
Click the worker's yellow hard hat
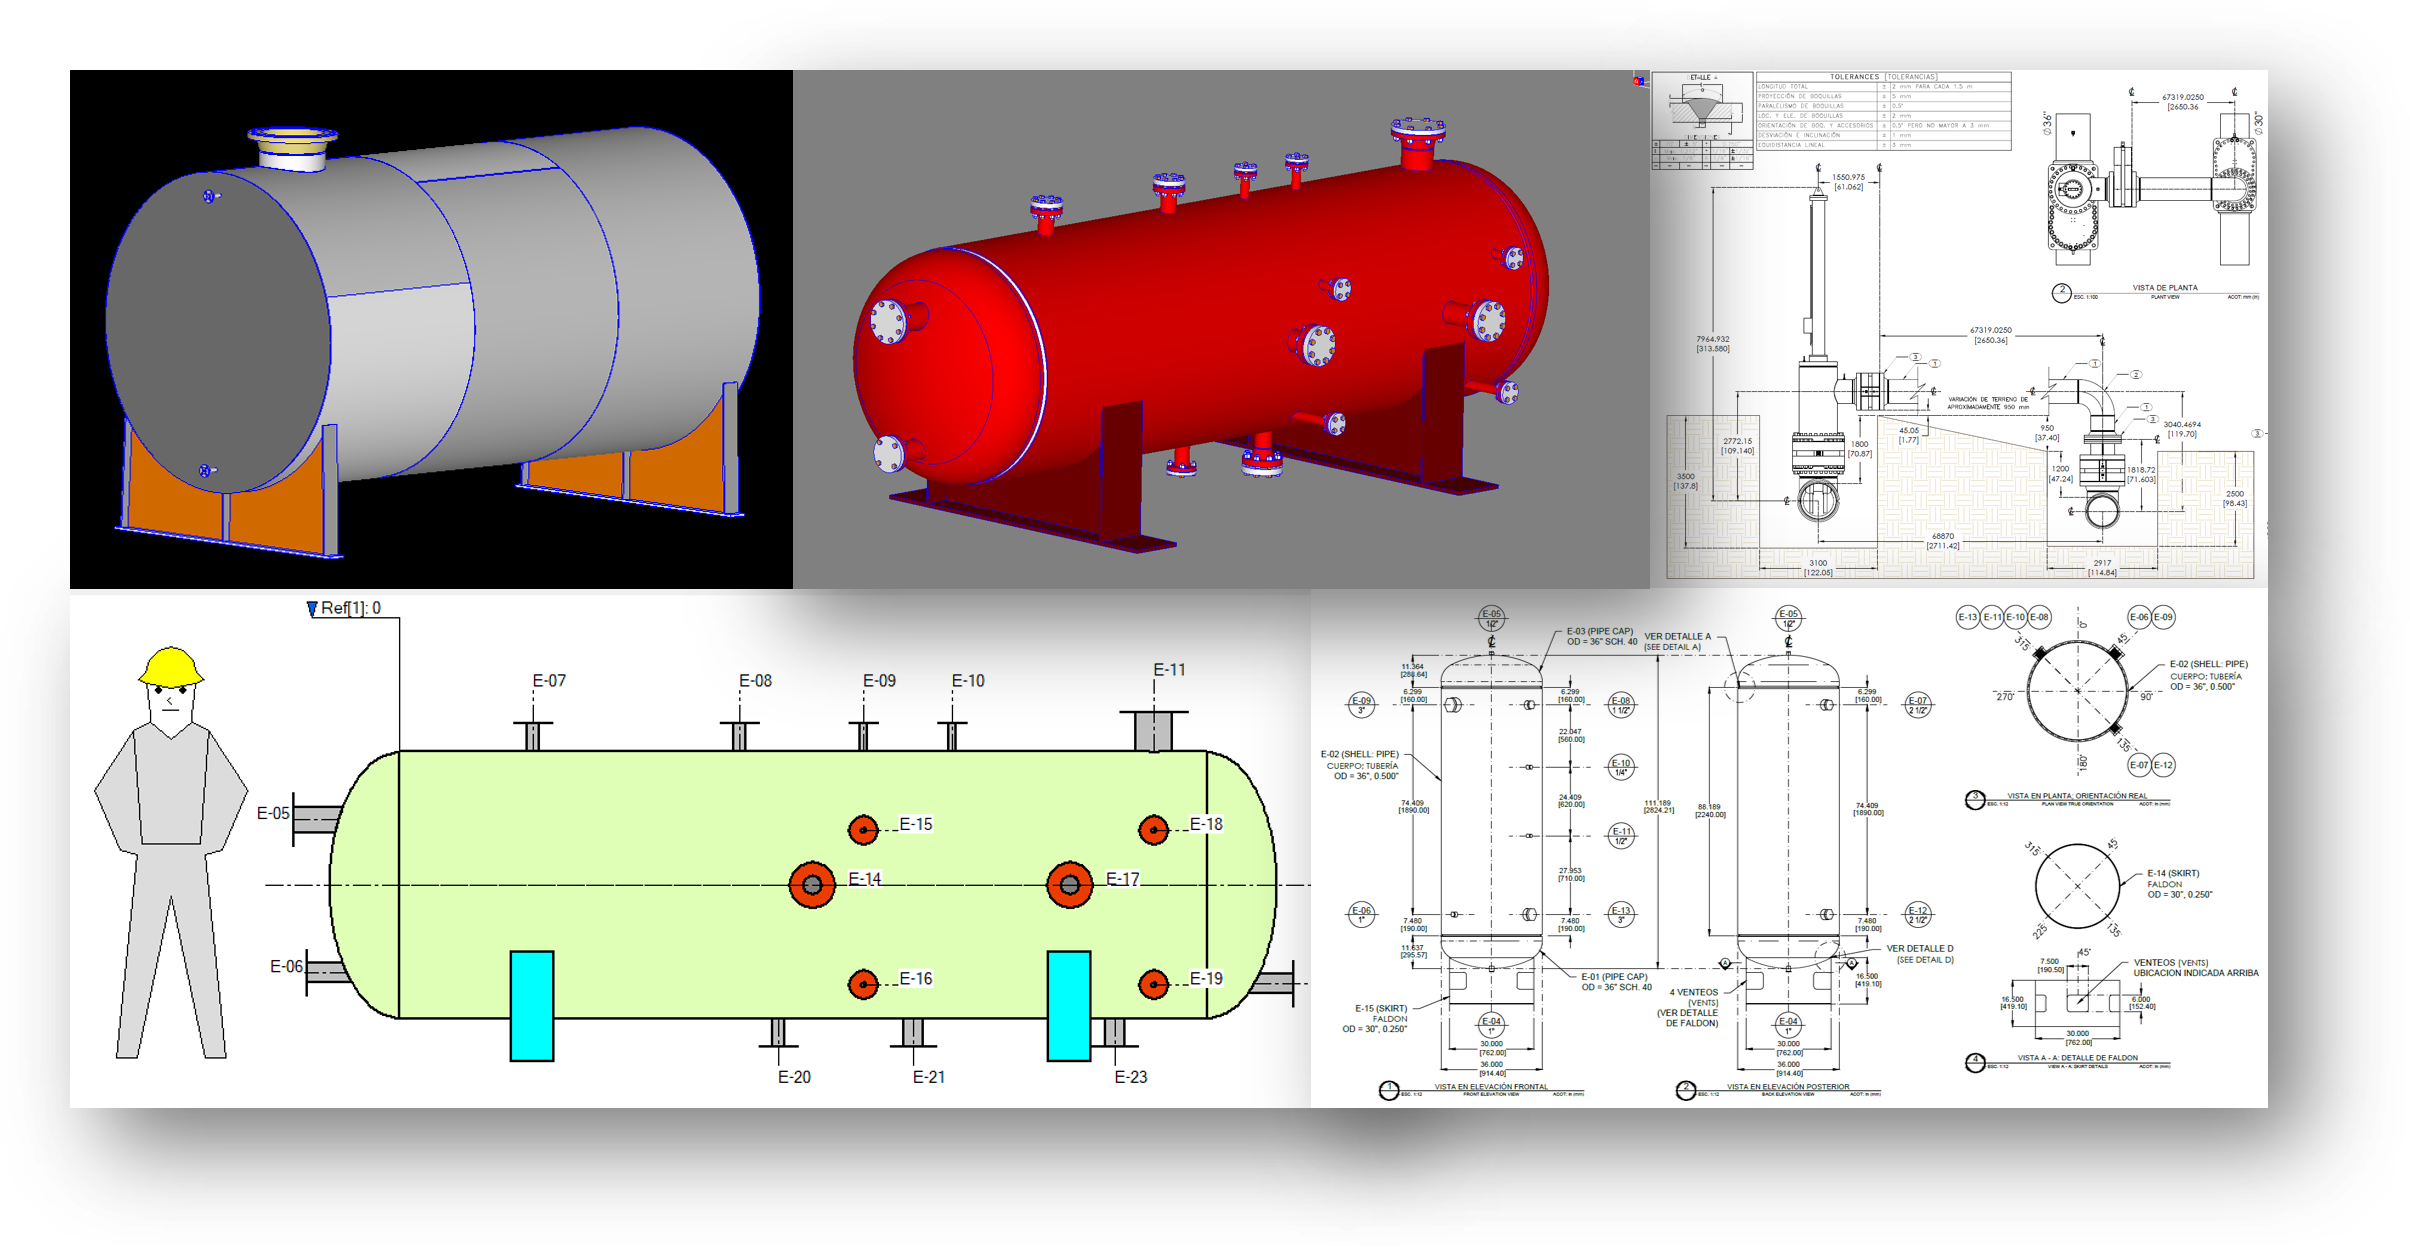click(x=171, y=667)
